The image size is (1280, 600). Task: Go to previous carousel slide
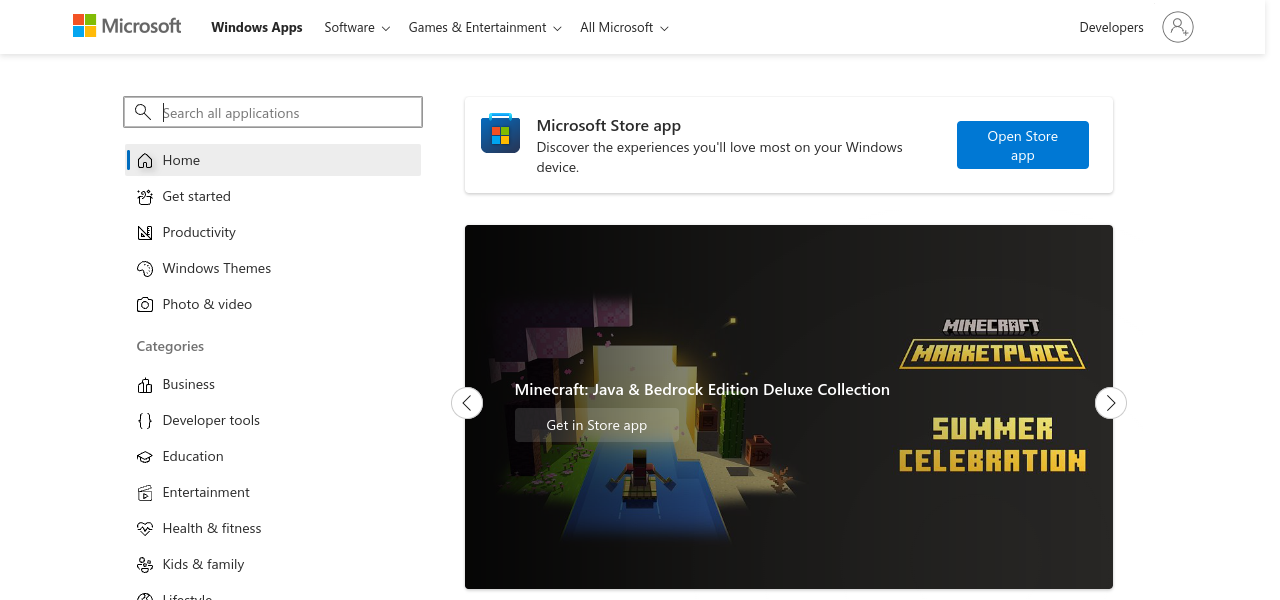(467, 403)
